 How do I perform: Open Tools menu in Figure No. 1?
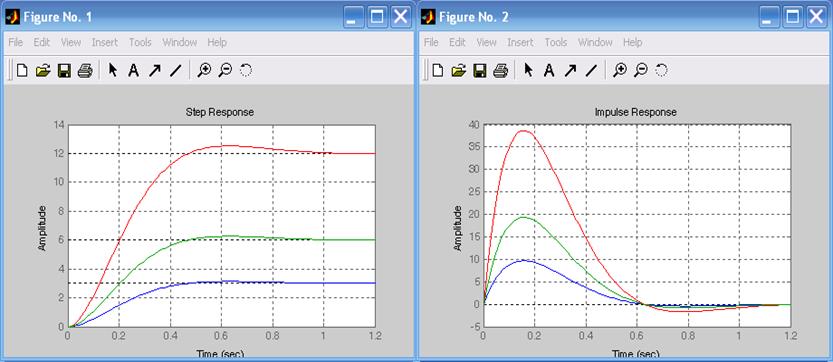pyautogui.click(x=140, y=42)
